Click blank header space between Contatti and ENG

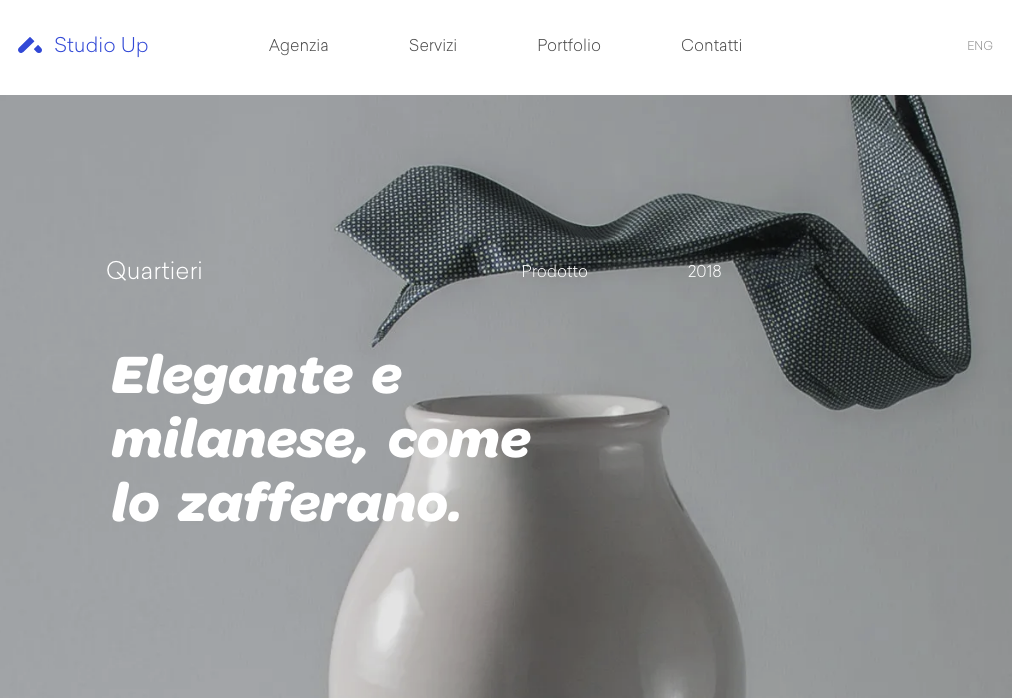[852, 45]
